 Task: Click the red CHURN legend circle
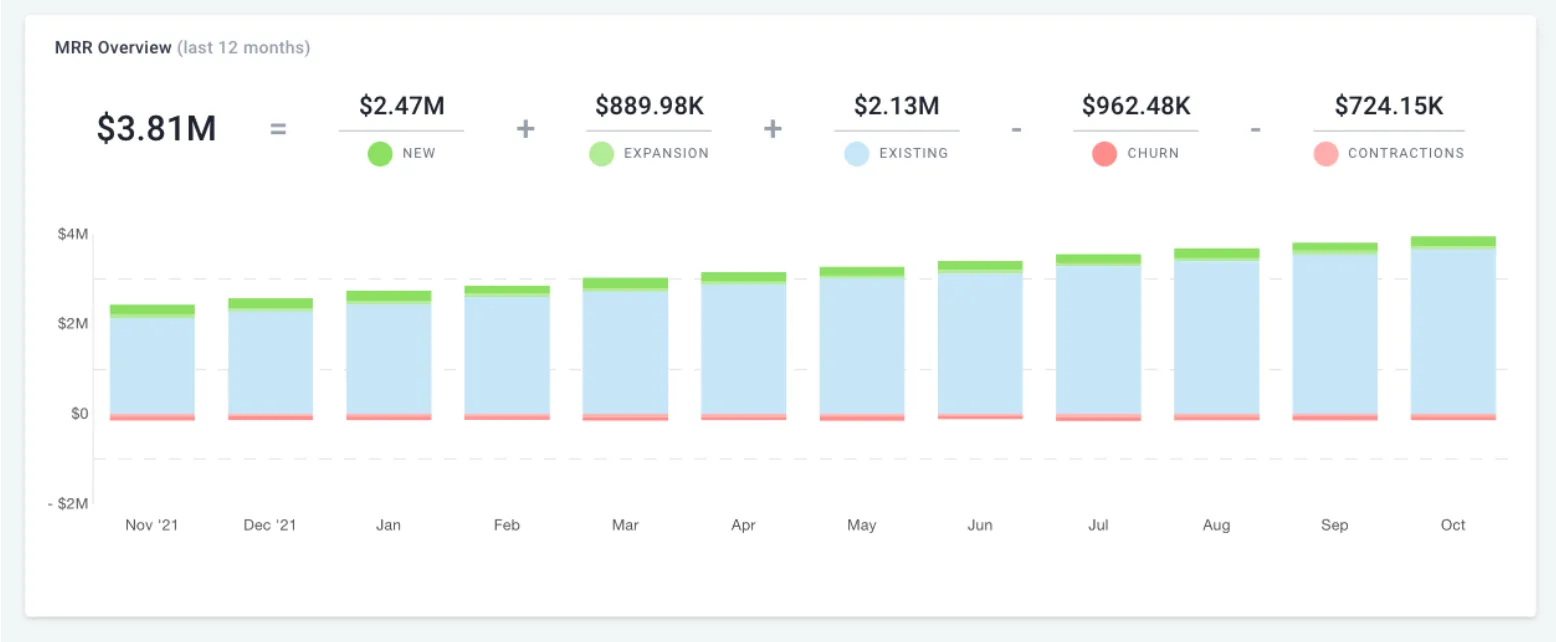click(x=1104, y=154)
